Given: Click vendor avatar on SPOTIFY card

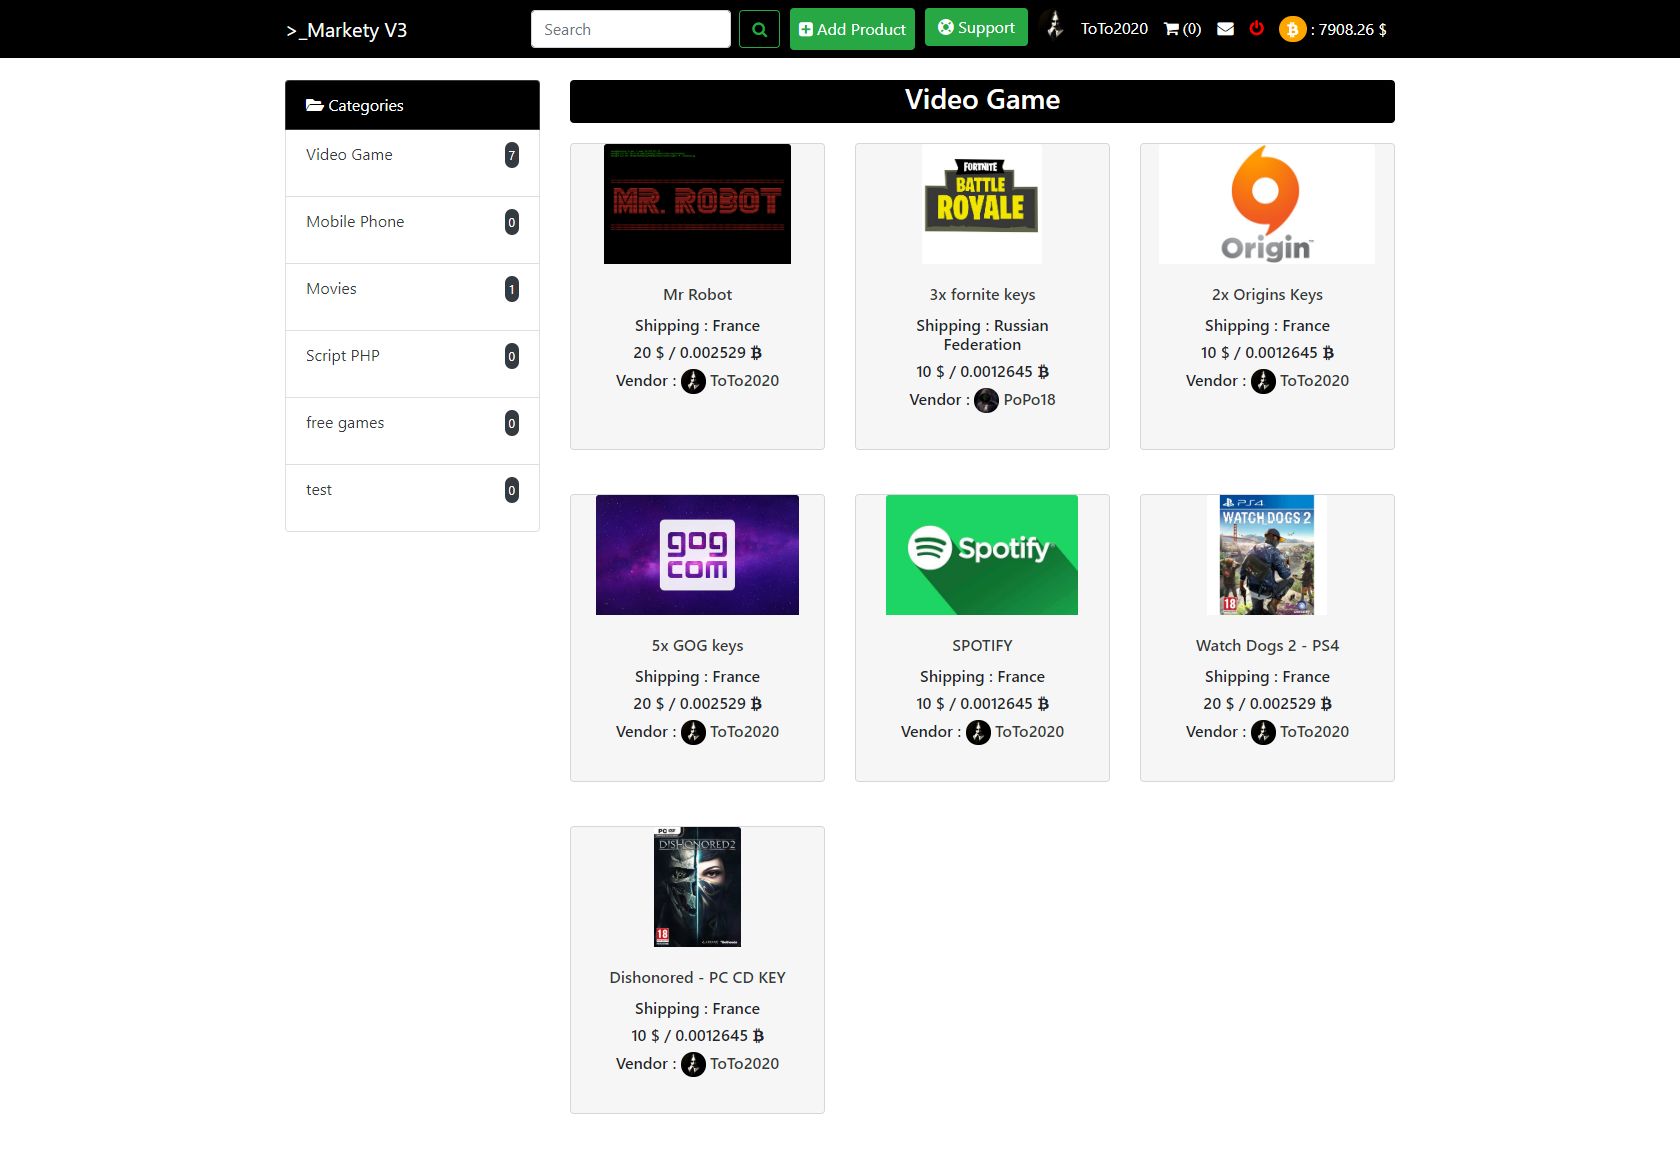Looking at the screenshot, I should [978, 732].
